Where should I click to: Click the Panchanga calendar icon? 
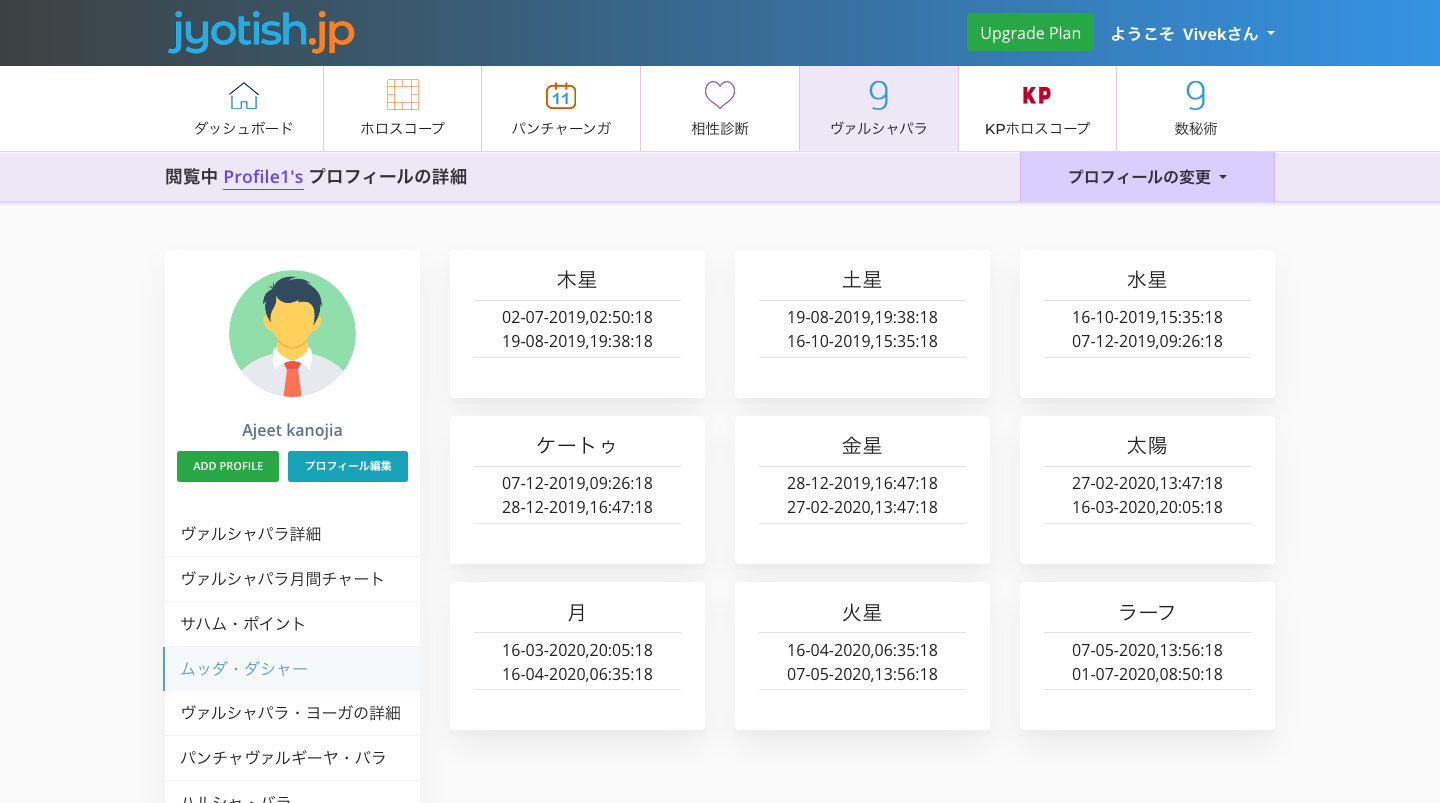(x=561, y=96)
